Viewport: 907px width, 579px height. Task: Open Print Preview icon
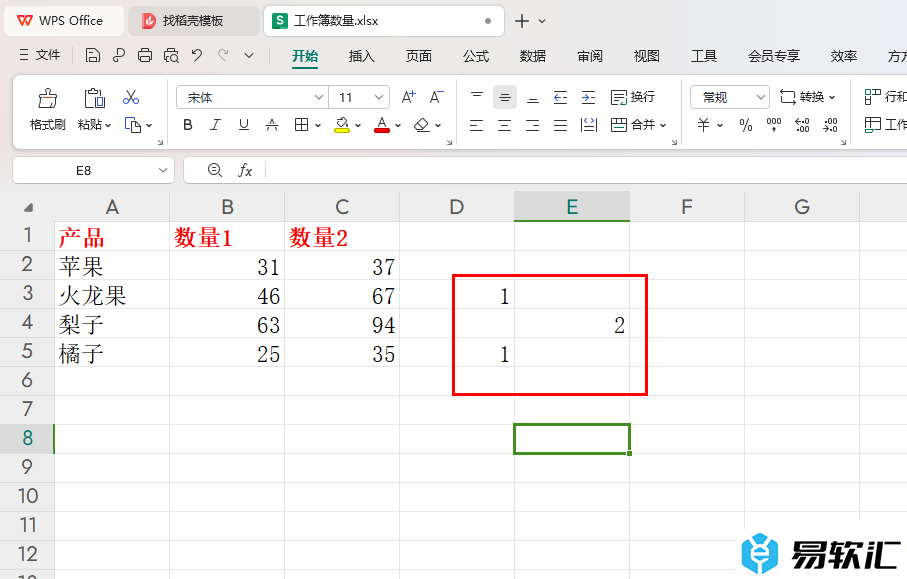point(171,56)
